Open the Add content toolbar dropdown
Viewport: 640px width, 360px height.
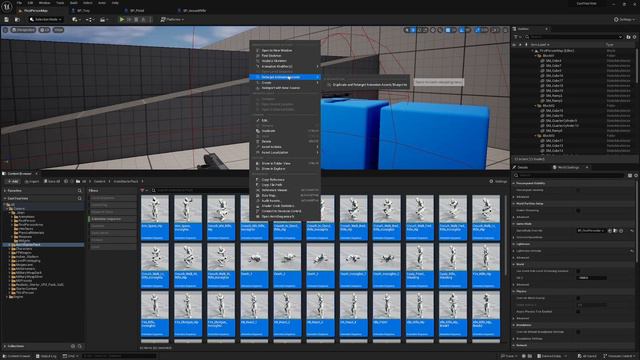(75, 20)
